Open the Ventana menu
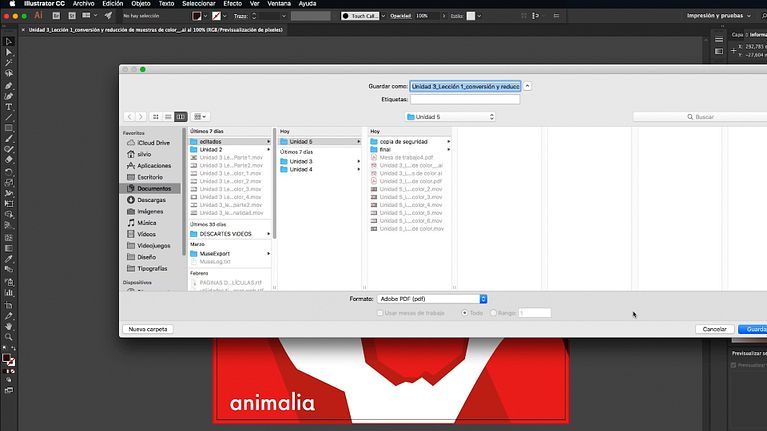 (x=279, y=3)
